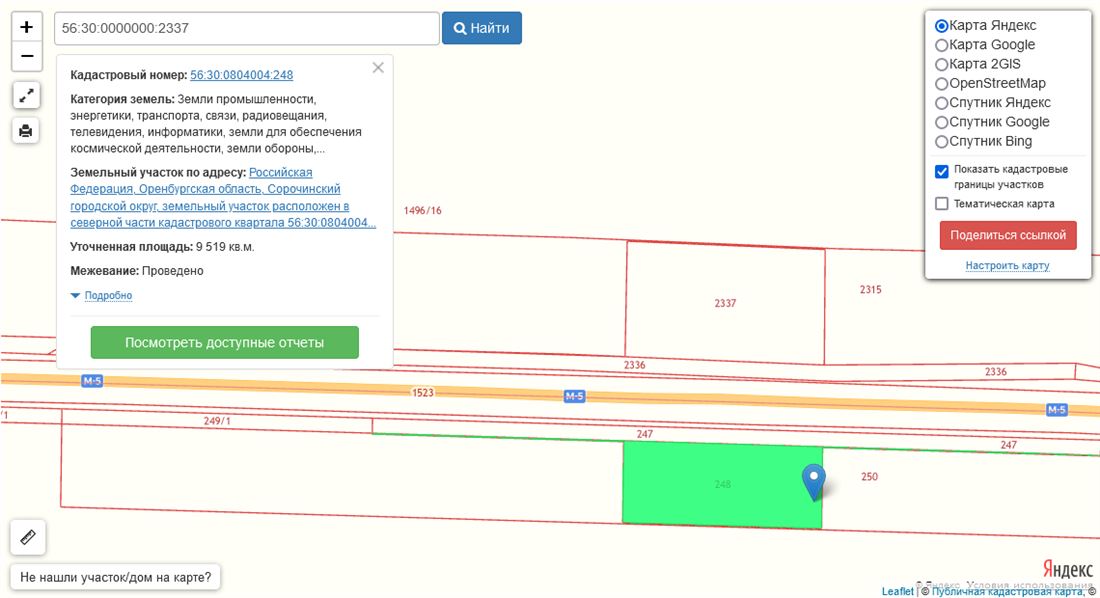This screenshot has height=598, width=1100.
Task: Choose OpenStreetMap as base map
Action: (941, 84)
